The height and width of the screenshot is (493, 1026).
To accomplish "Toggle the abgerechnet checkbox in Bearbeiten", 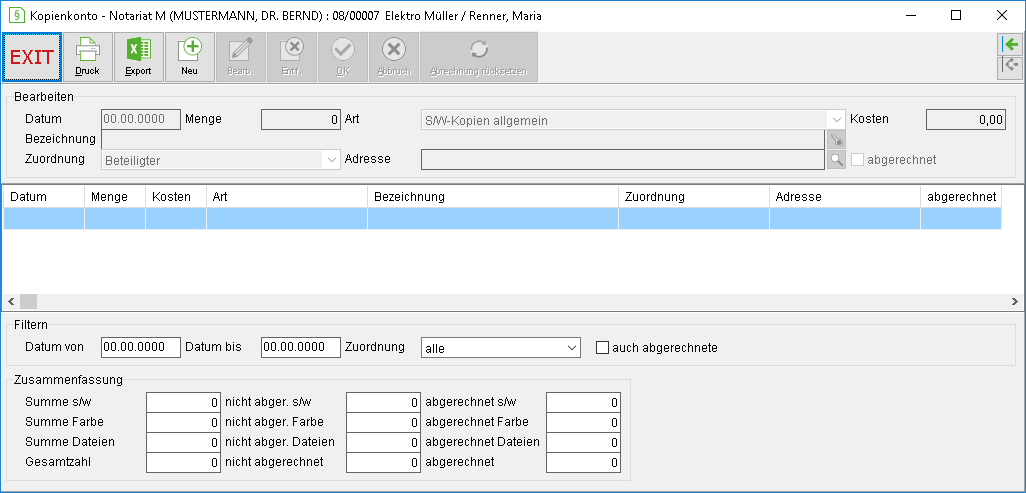I will [x=857, y=160].
